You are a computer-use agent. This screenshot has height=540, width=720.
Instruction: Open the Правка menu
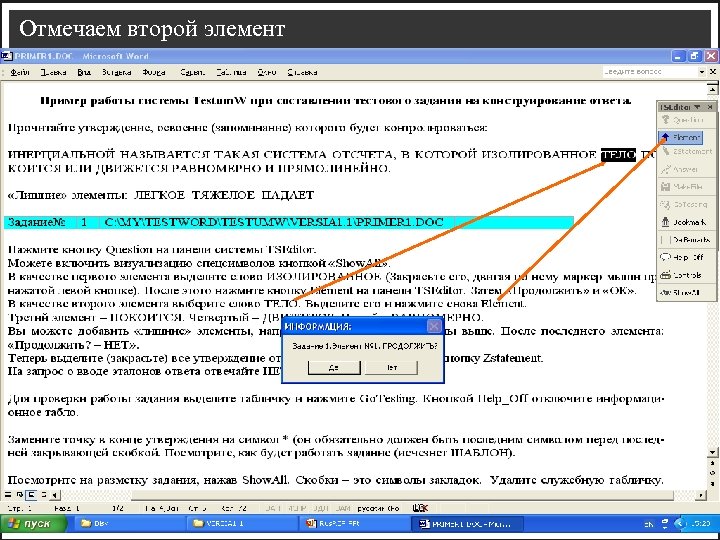tap(53, 72)
